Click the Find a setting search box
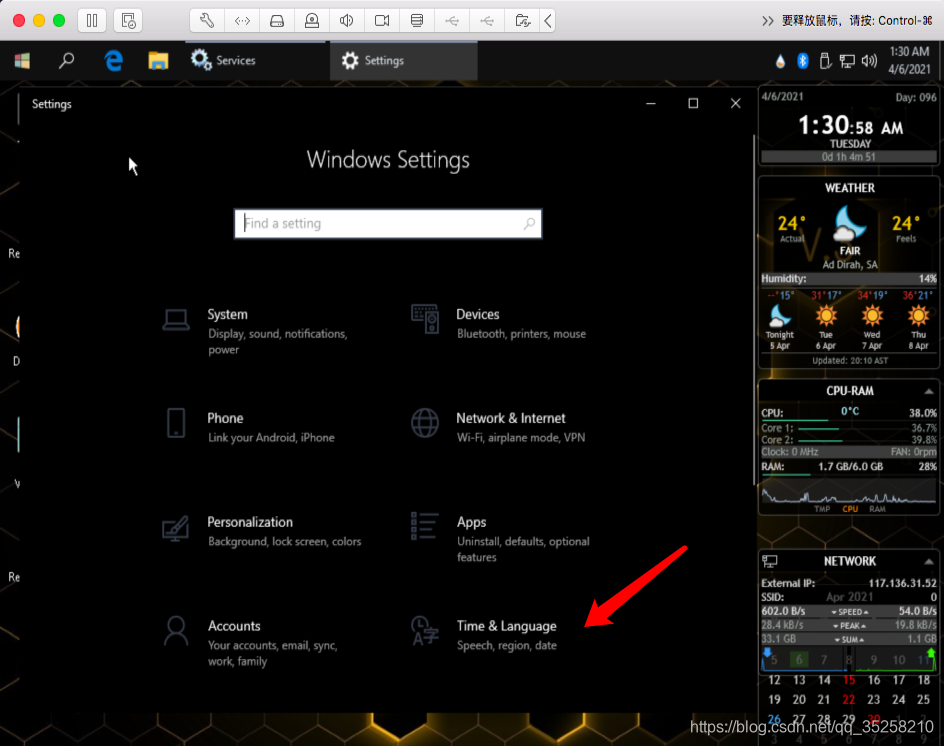 point(388,224)
